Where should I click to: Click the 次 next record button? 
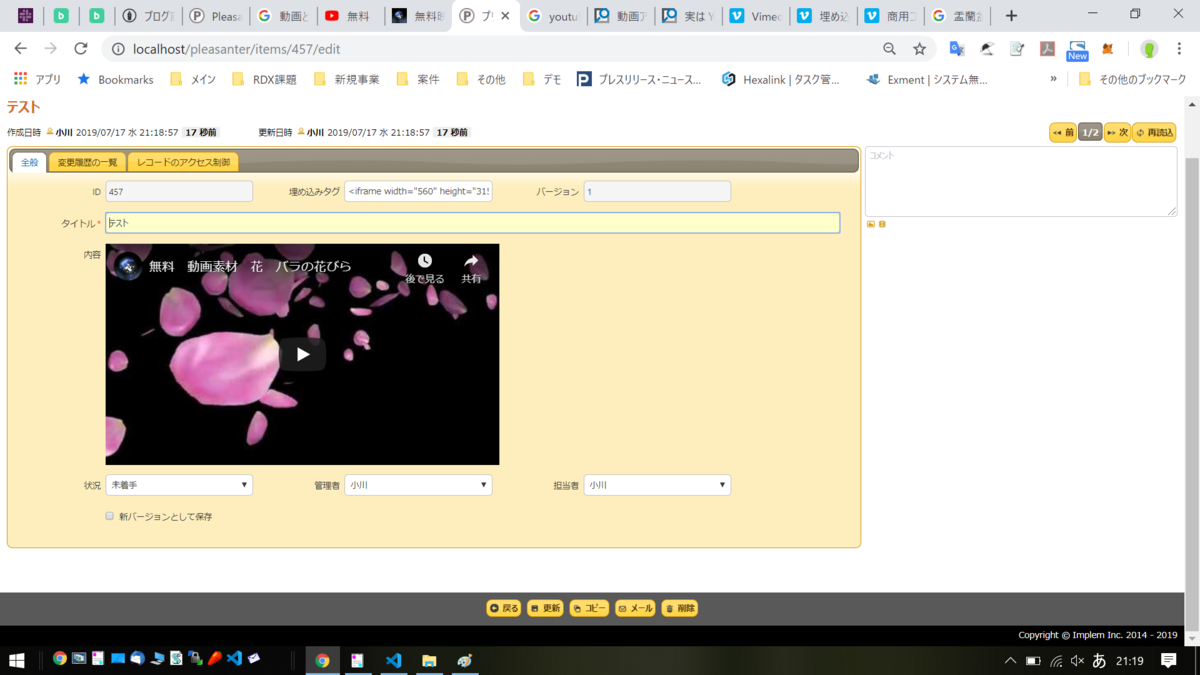point(1118,132)
